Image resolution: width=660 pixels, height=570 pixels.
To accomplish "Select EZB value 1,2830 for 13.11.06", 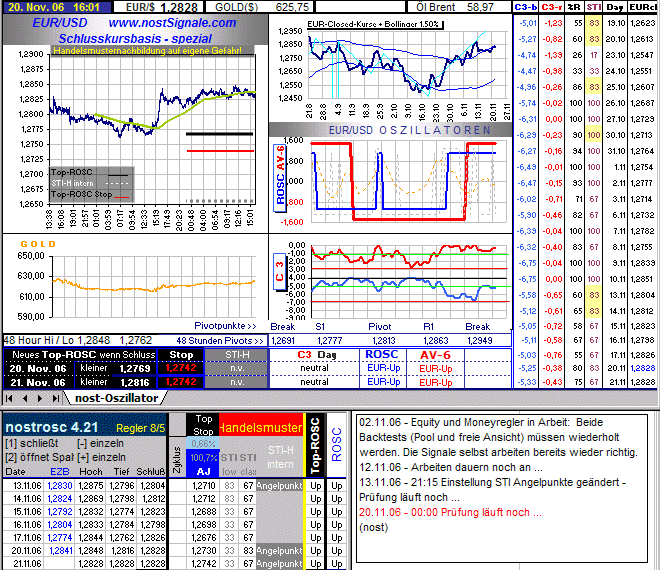I will tap(60, 486).
